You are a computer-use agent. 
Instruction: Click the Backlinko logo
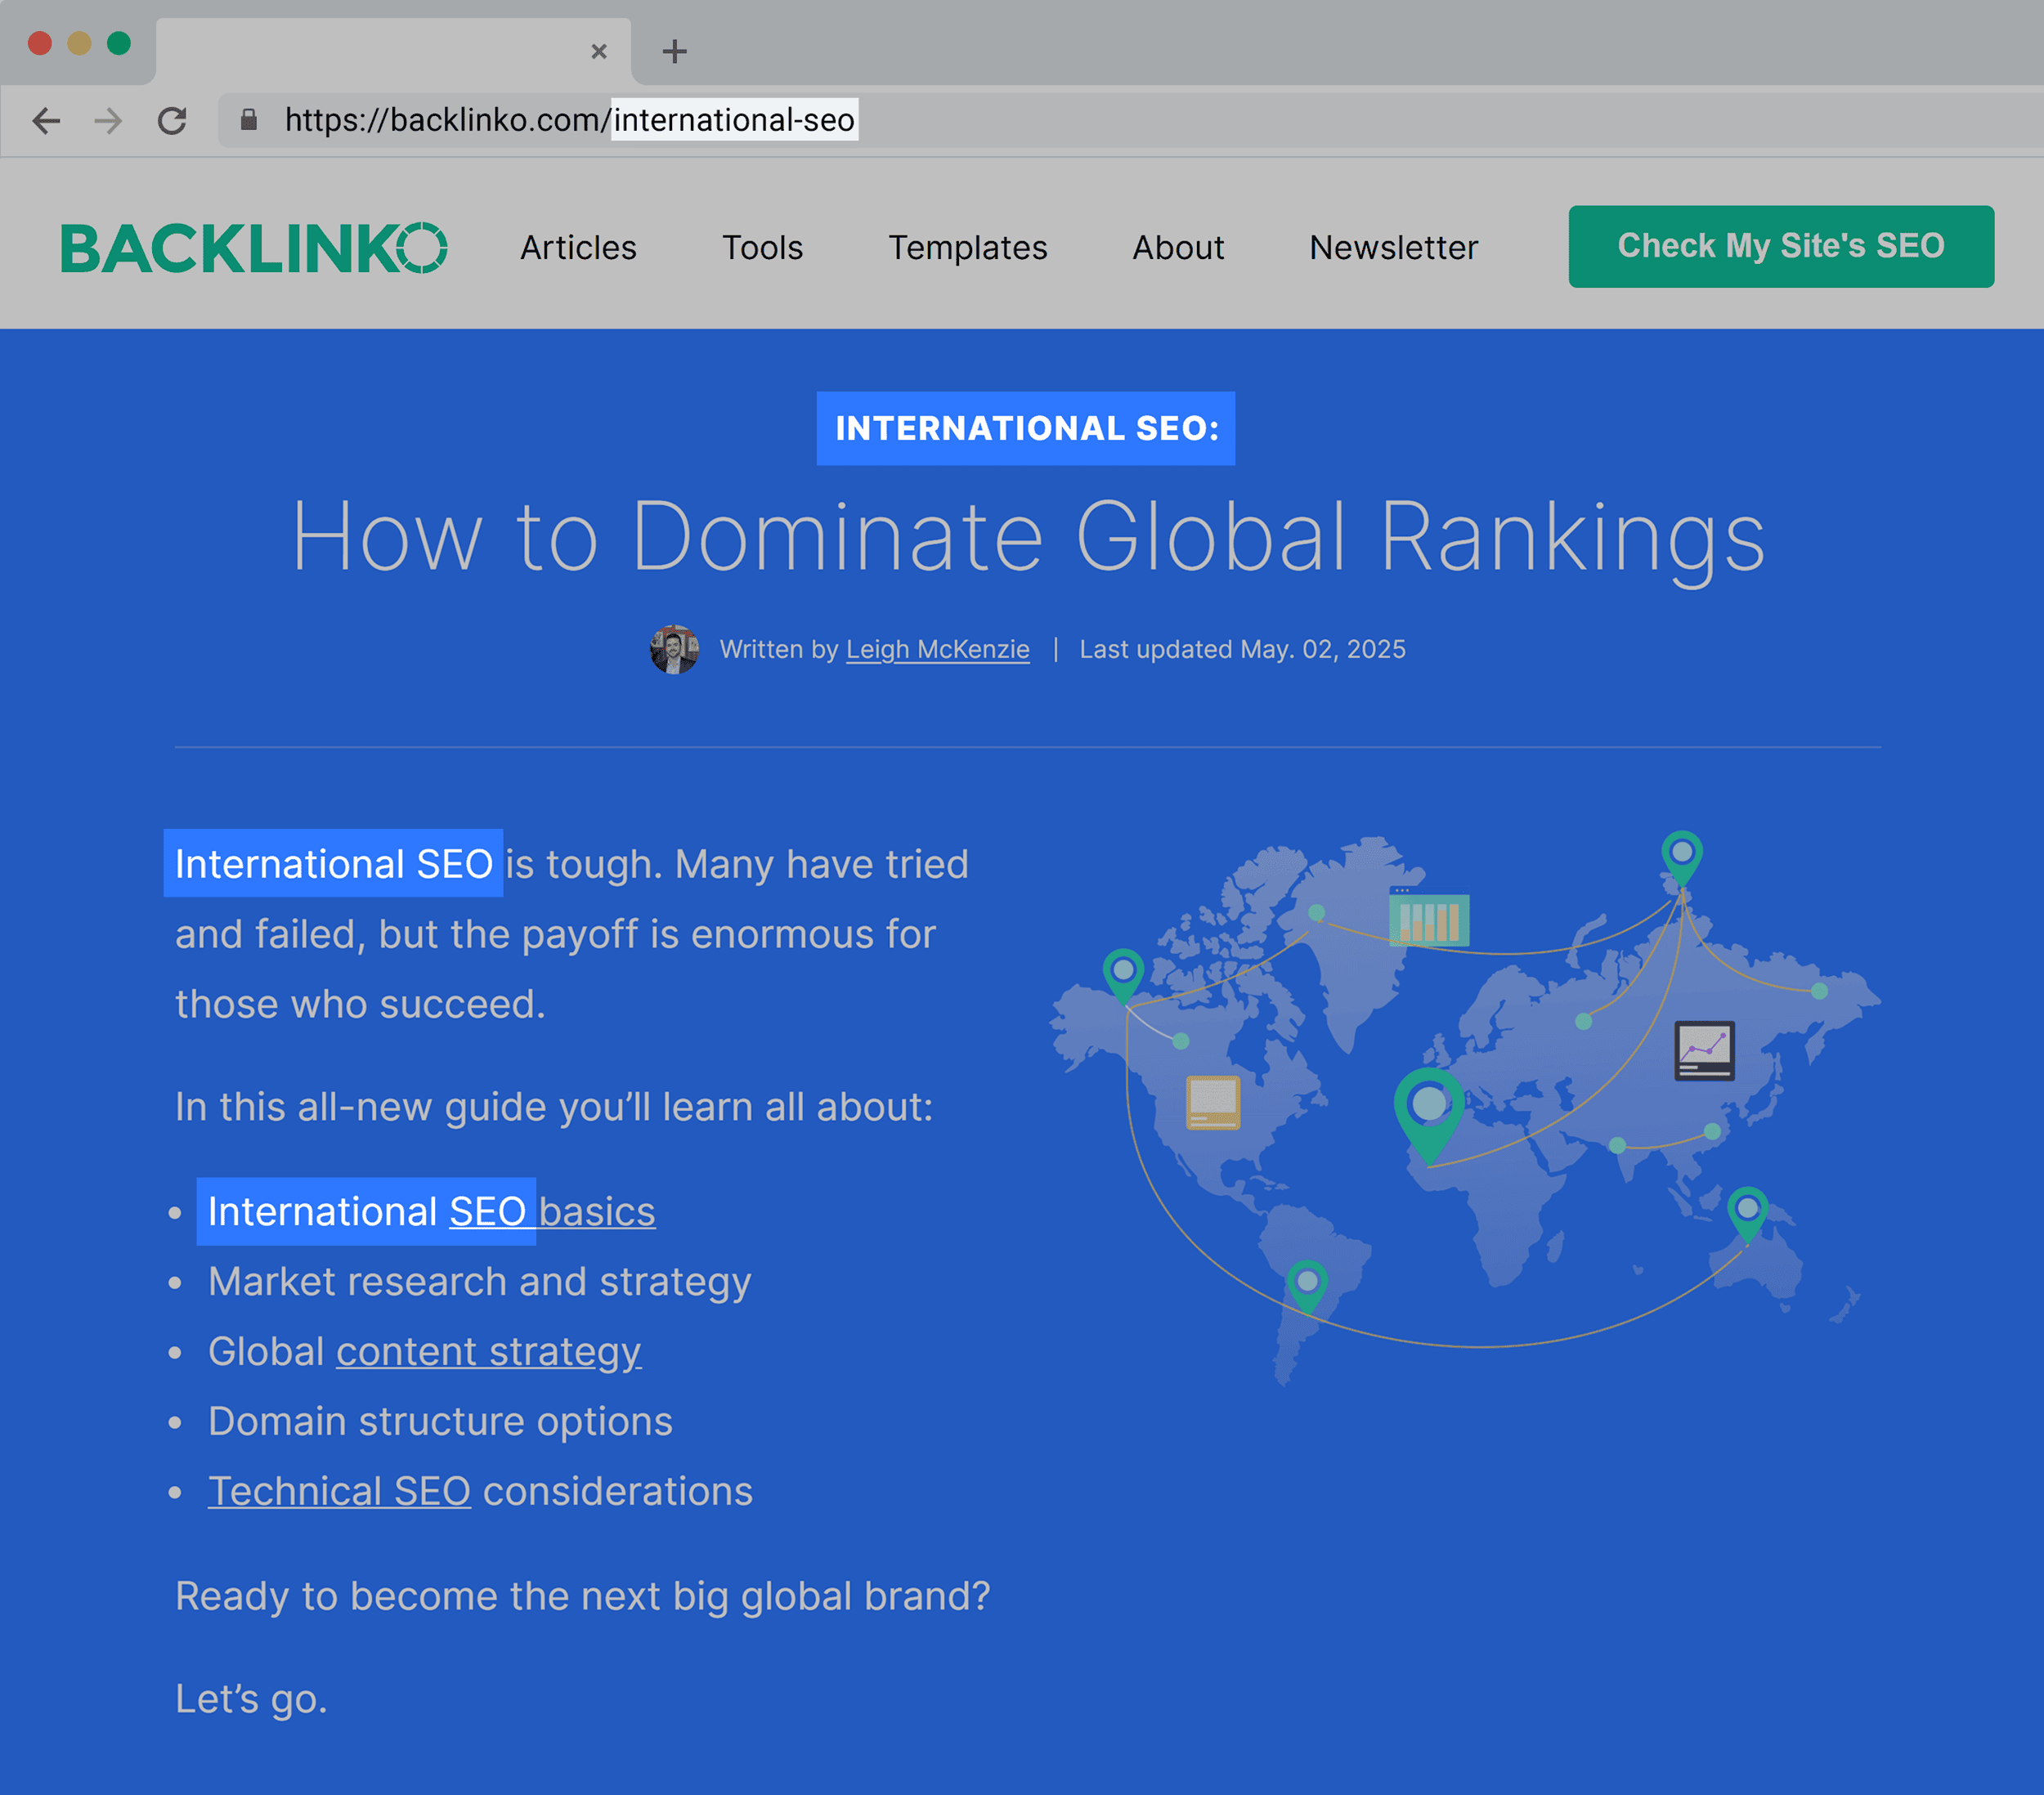(x=255, y=247)
